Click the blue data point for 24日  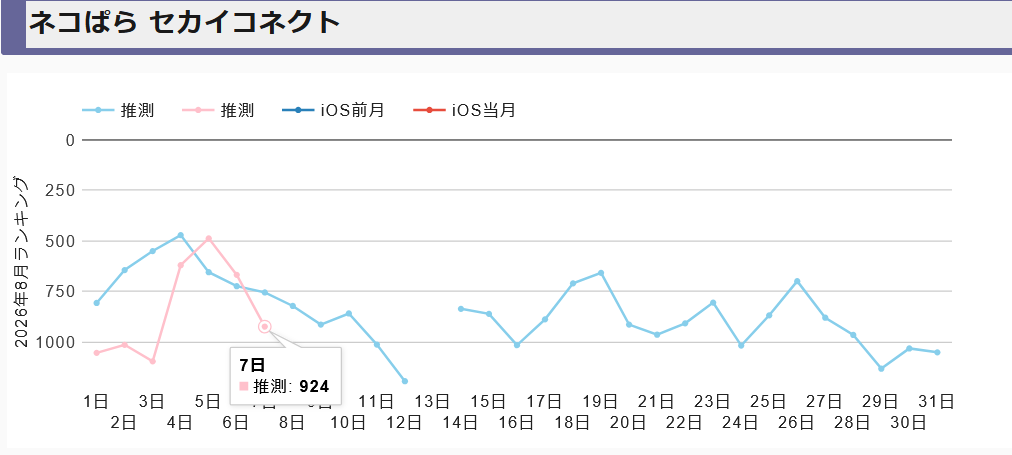click(x=742, y=346)
